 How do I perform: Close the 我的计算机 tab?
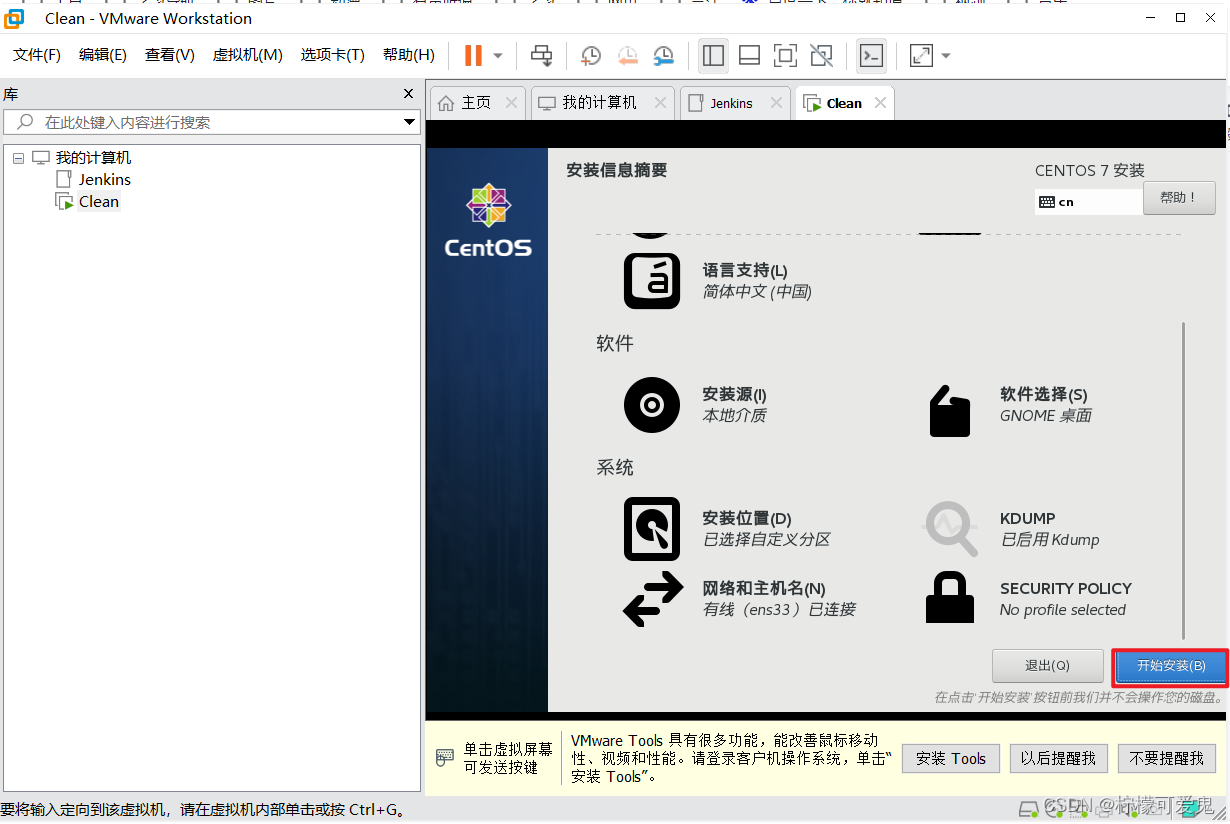pos(660,103)
